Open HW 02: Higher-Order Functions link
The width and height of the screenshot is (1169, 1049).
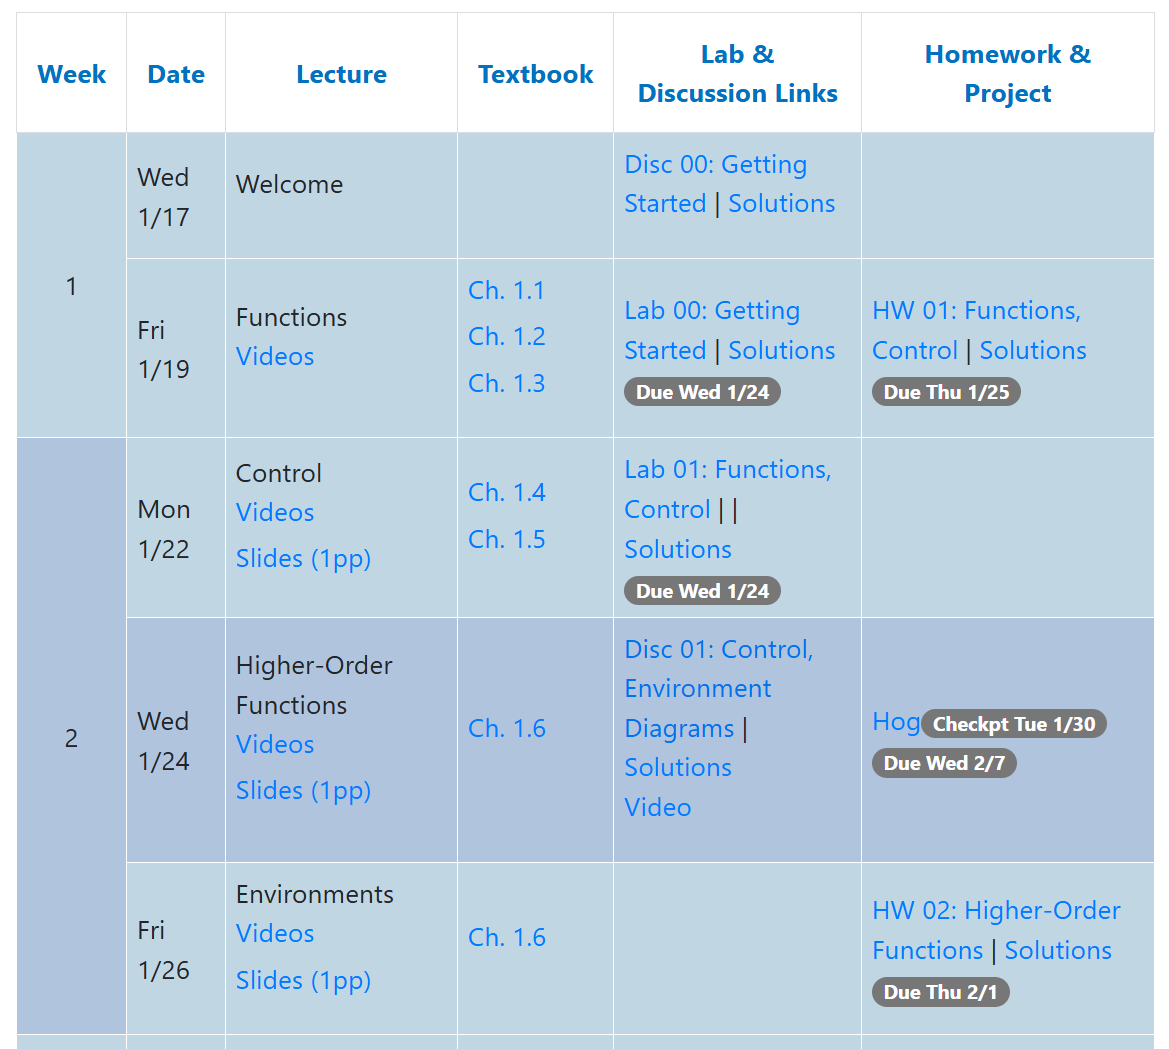coord(996,930)
